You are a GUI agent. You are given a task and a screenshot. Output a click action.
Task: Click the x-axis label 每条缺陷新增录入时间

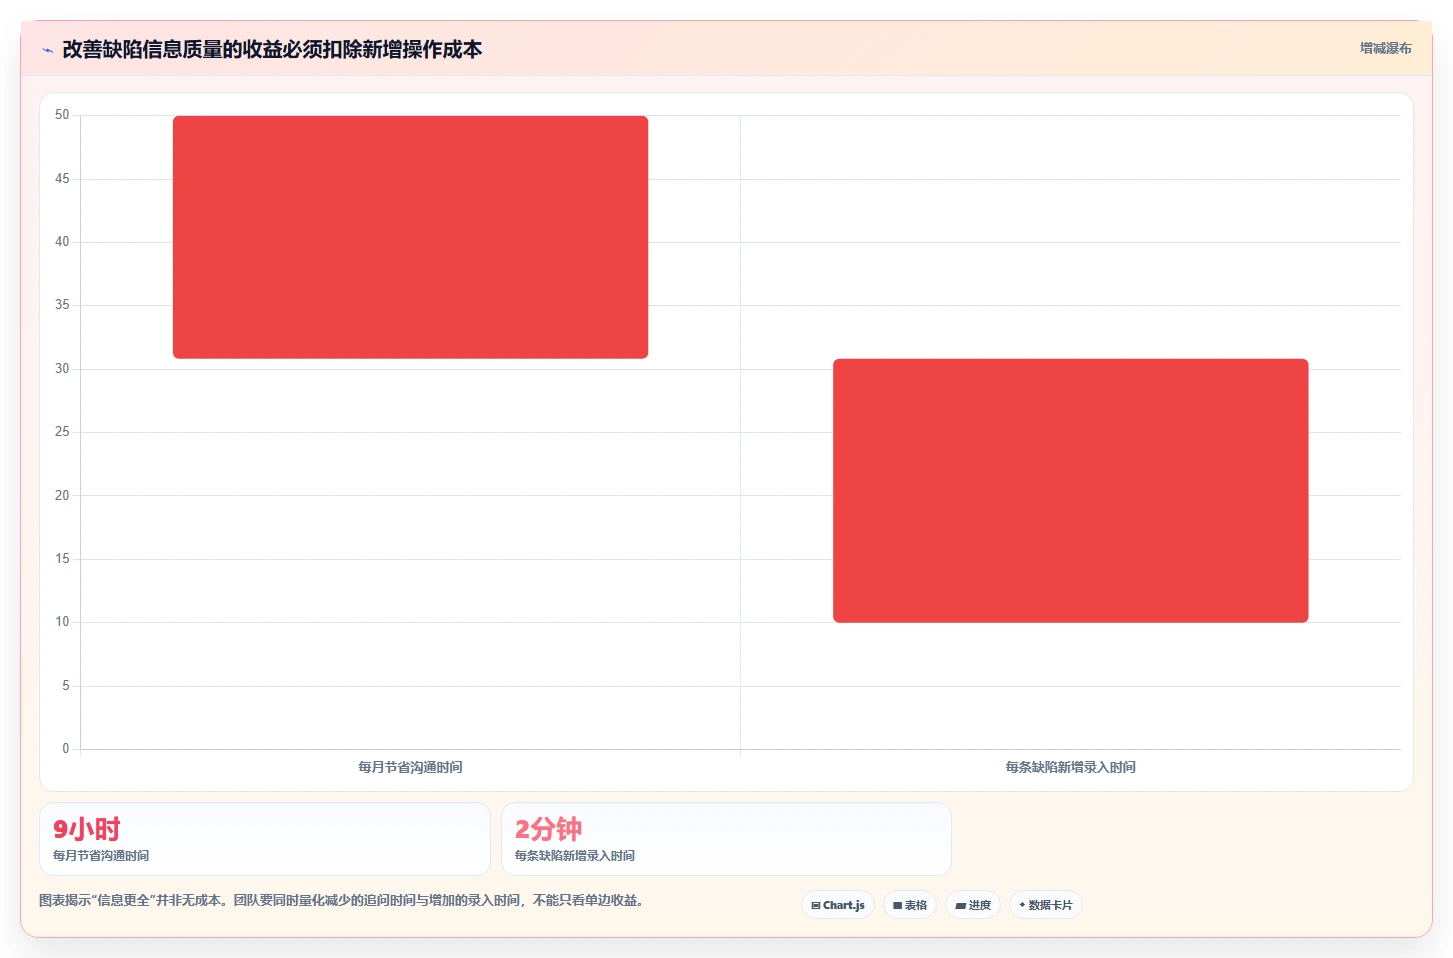1070,767
